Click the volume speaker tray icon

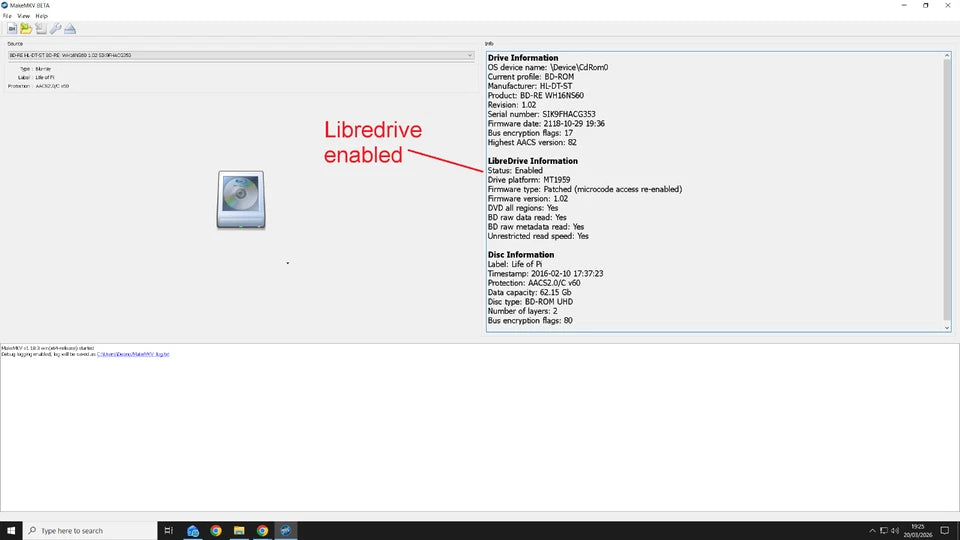click(894, 531)
